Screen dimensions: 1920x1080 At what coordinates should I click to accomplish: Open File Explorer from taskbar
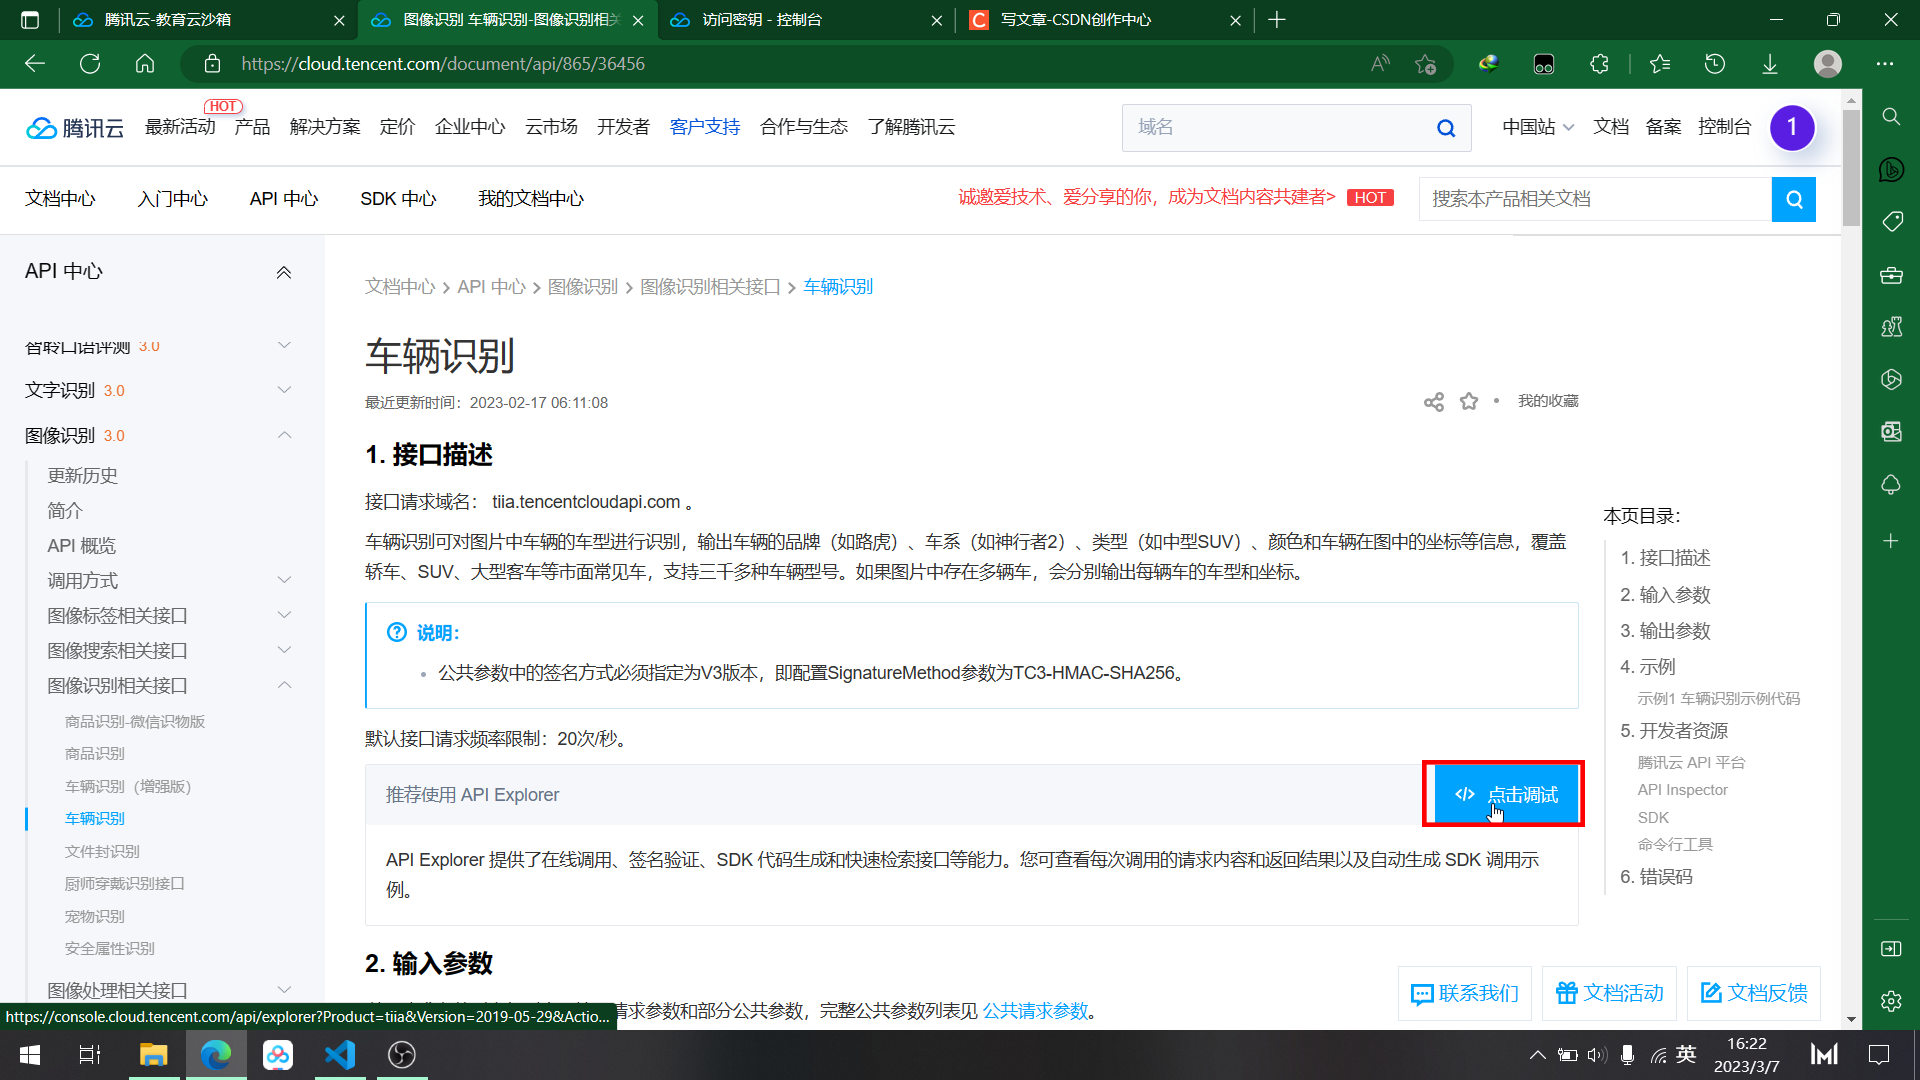coord(153,1055)
